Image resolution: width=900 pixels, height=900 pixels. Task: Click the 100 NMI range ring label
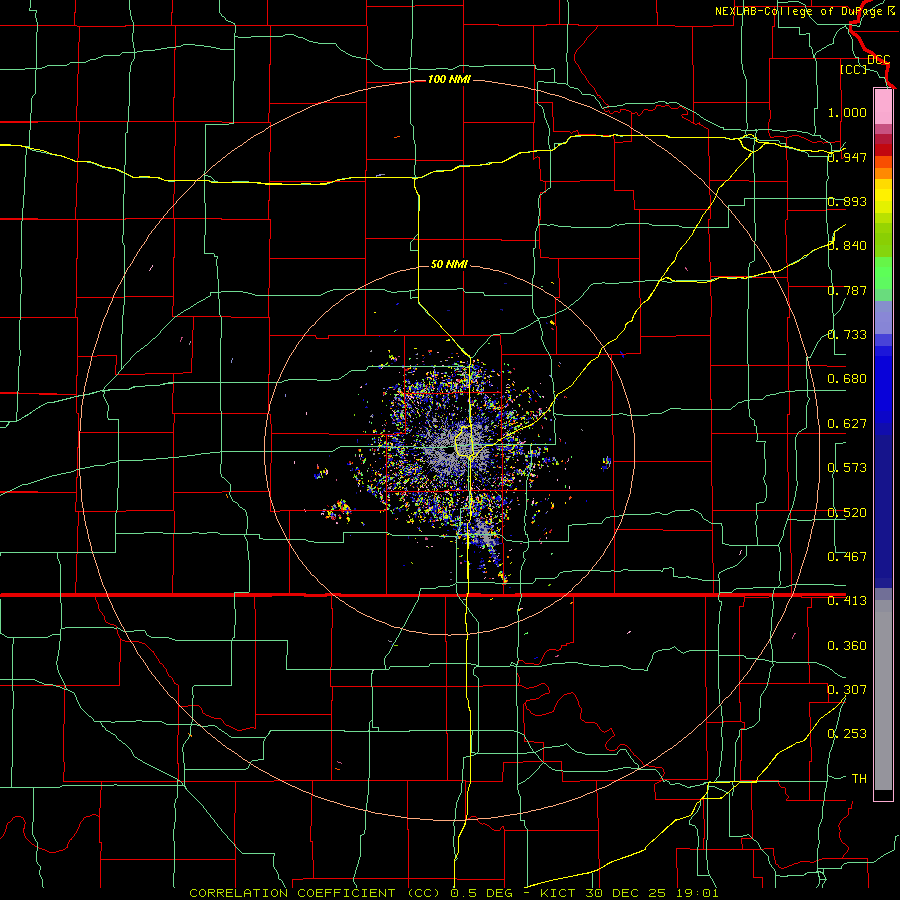click(x=449, y=79)
